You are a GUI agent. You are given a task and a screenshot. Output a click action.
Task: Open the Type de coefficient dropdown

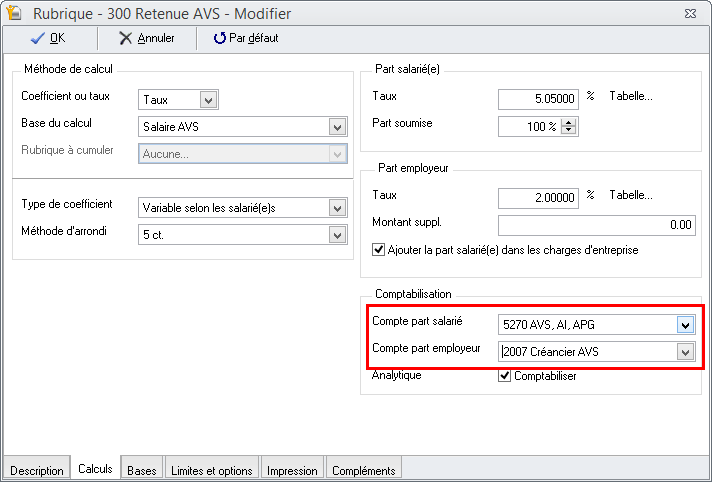pyautogui.click(x=338, y=207)
